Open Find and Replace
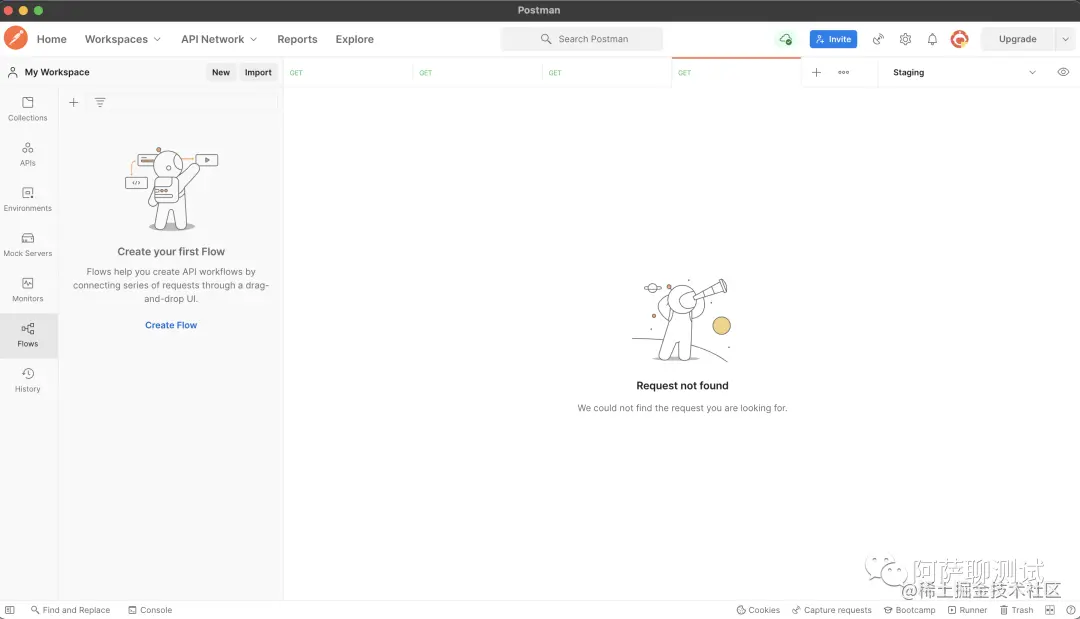This screenshot has height=619, width=1080. (x=70, y=610)
